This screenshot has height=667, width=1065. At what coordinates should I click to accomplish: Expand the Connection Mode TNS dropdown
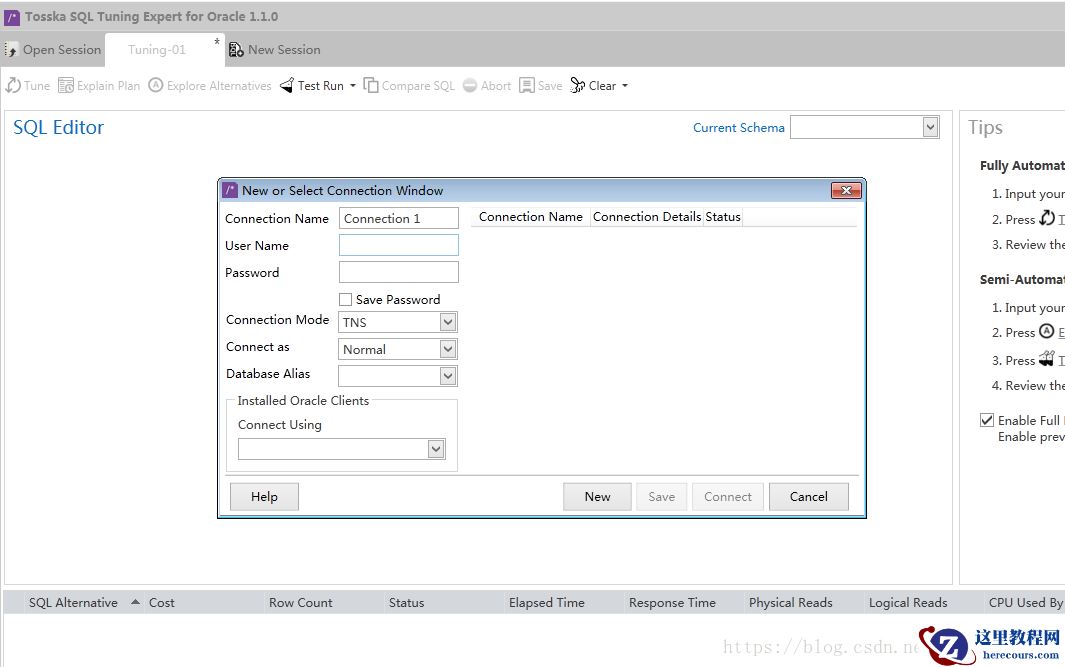448,322
